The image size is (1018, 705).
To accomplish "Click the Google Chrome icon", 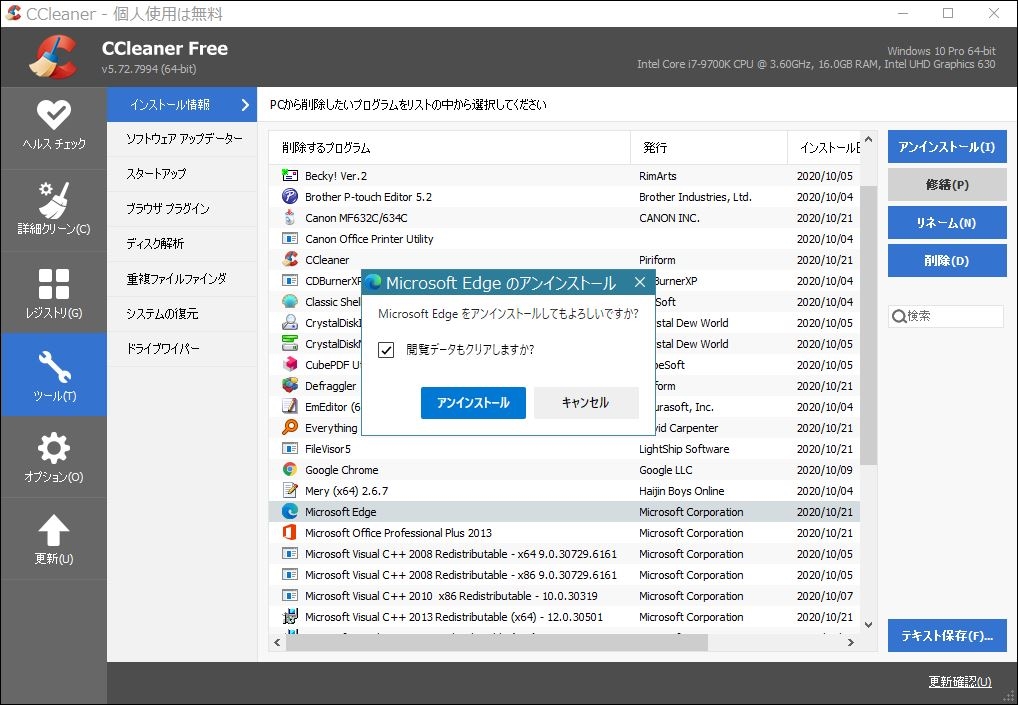I will (290, 470).
